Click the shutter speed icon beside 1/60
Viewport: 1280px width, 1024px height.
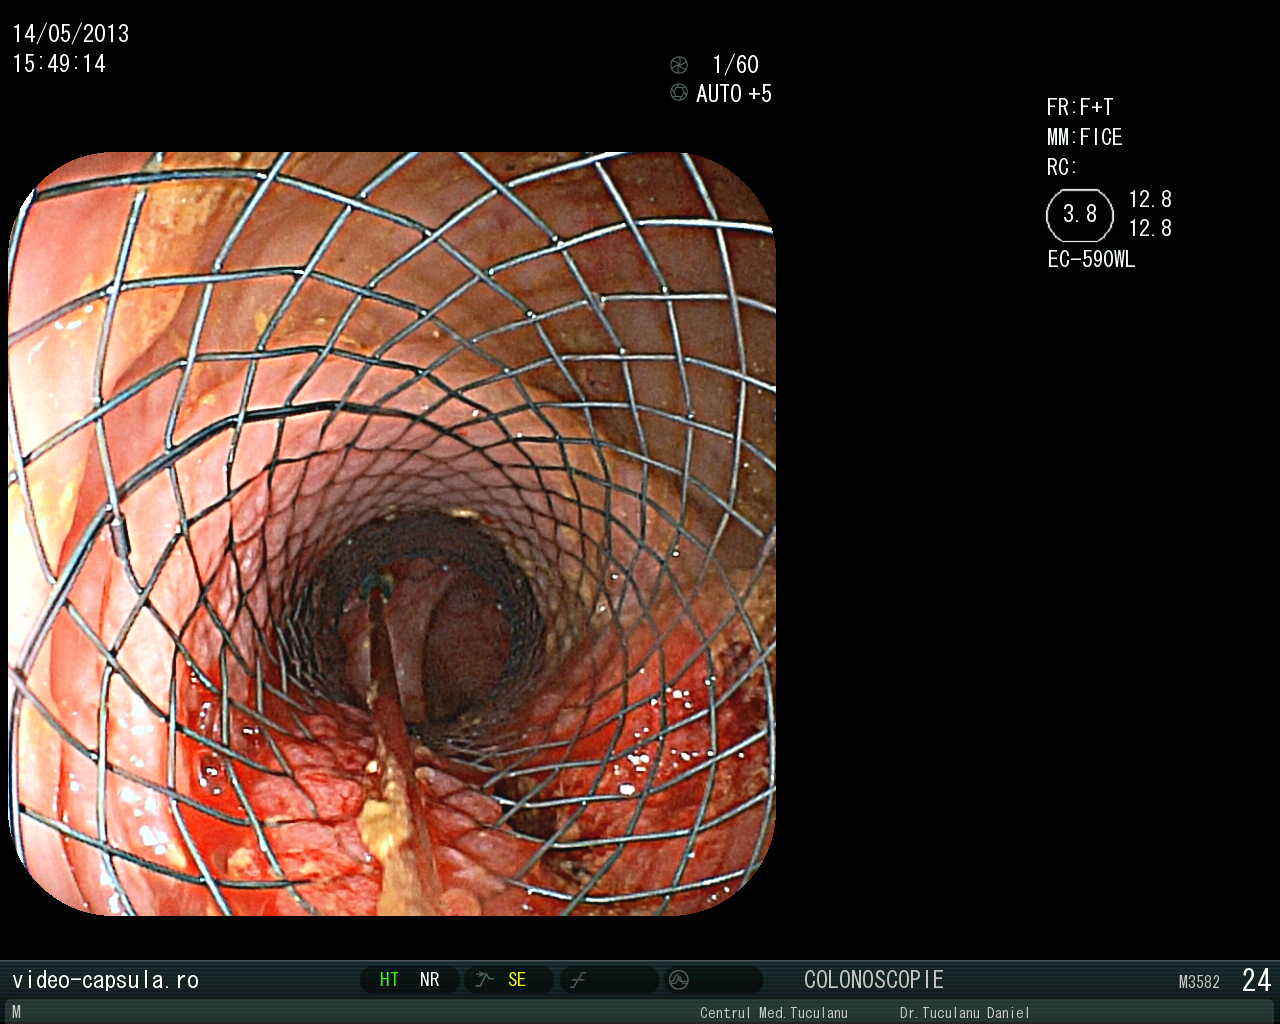click(x=679, y=65)
